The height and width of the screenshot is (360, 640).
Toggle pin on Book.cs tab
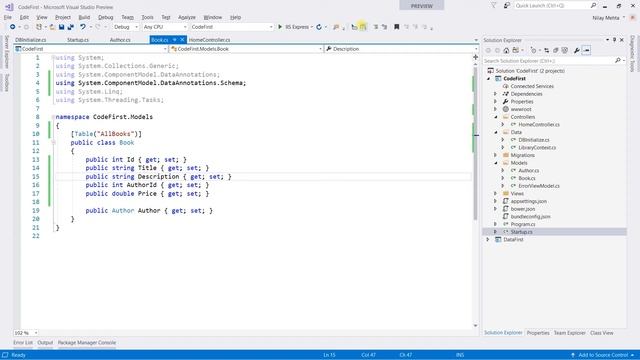point(175,40)
